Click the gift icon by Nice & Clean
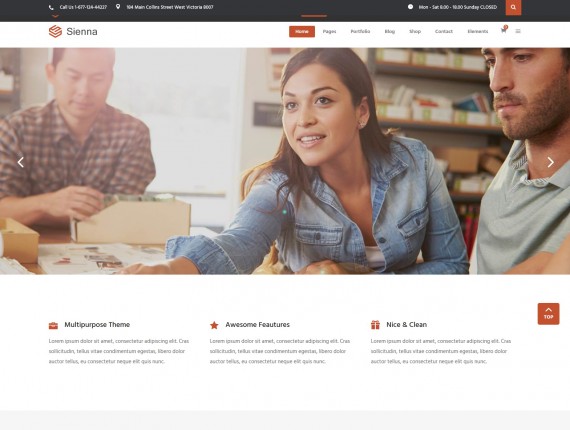 [375, 325]
